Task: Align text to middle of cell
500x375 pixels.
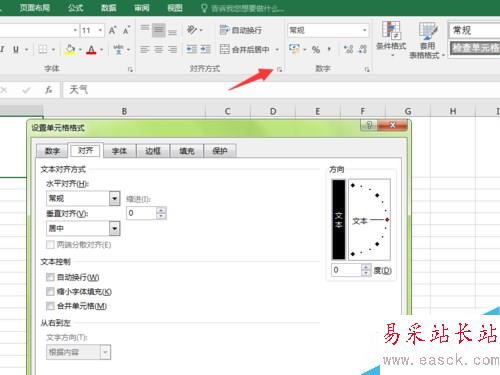Action: [159, 30]
